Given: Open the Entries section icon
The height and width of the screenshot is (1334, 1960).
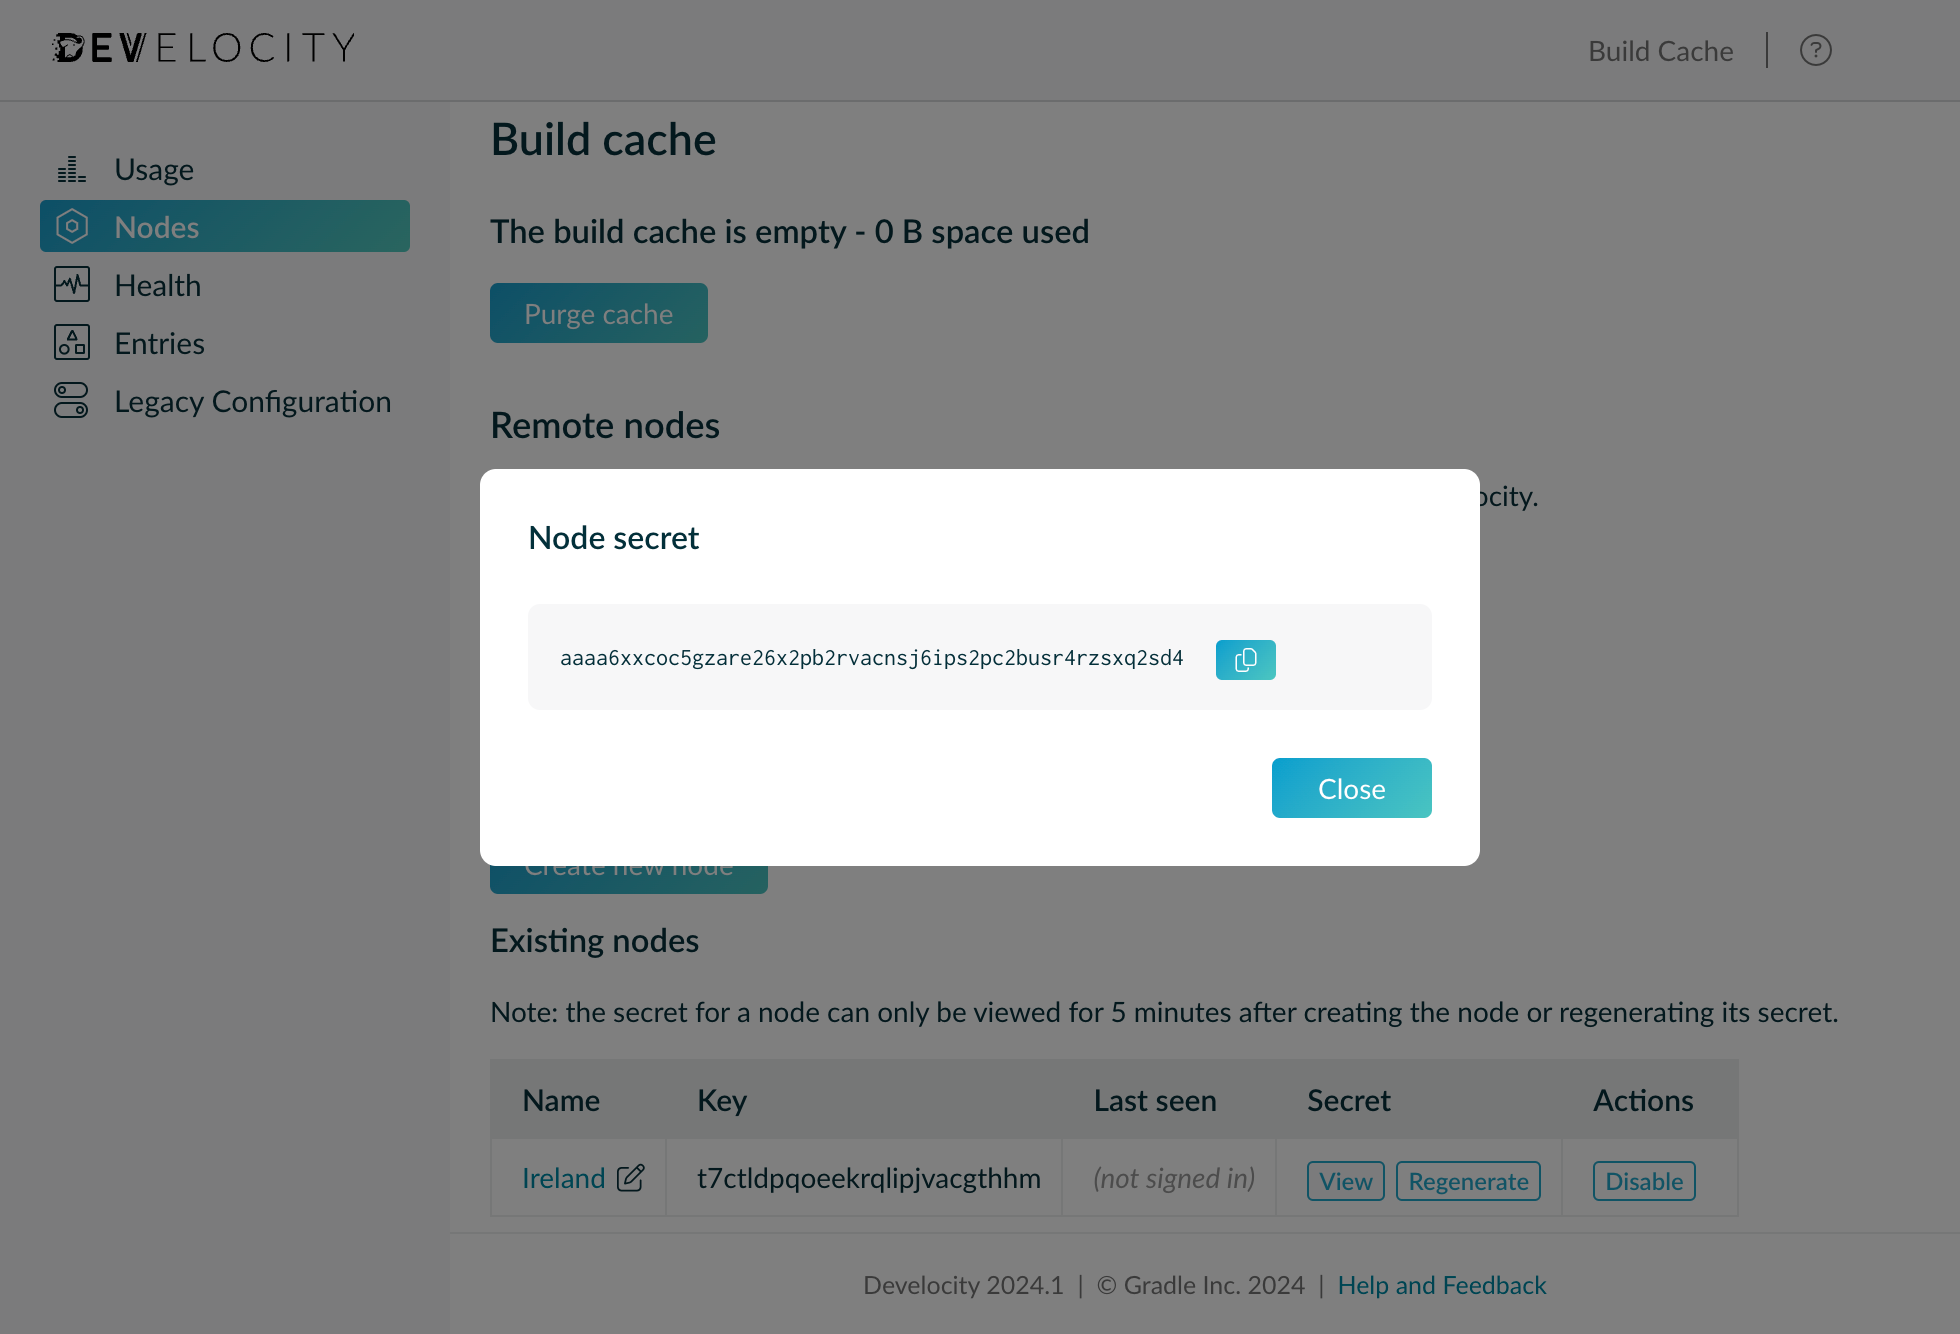Looking at the screenshot, I should coord(71,343).
